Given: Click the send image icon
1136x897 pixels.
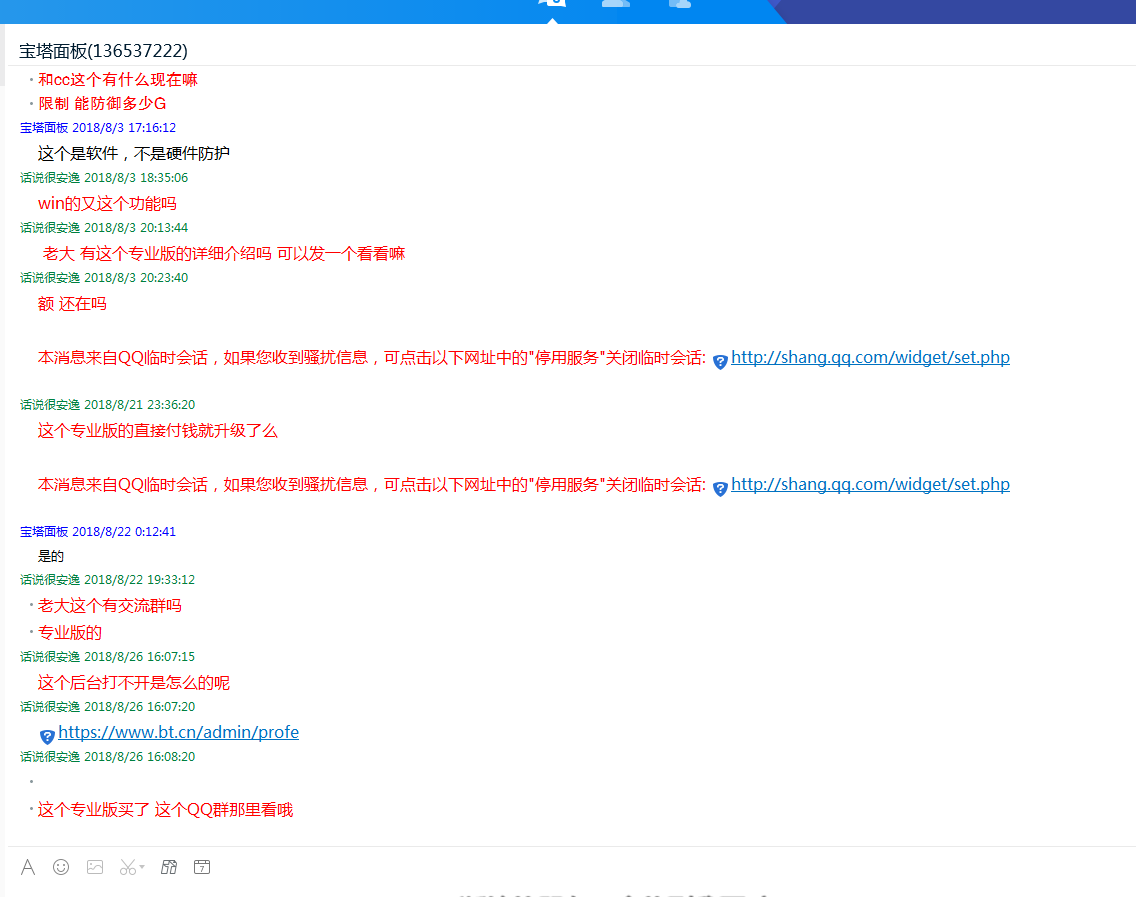Looking at the screenshot, I should coord(95,867).
